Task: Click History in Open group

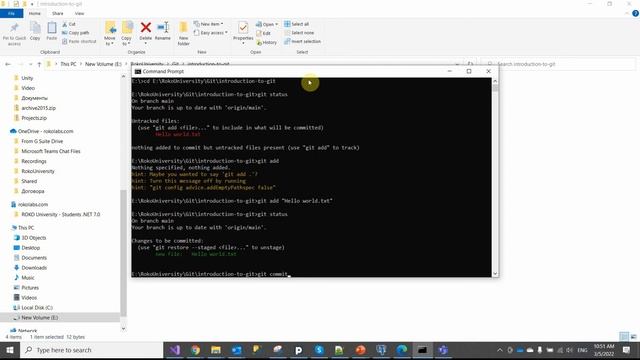Action: point(267,42)
